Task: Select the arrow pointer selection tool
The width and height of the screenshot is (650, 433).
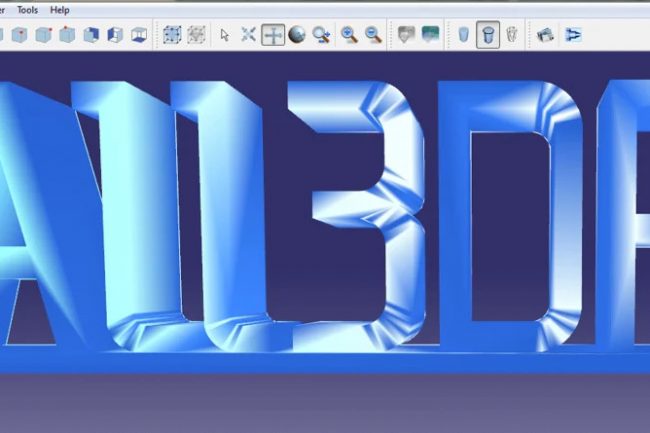Action: click(225, 35)
